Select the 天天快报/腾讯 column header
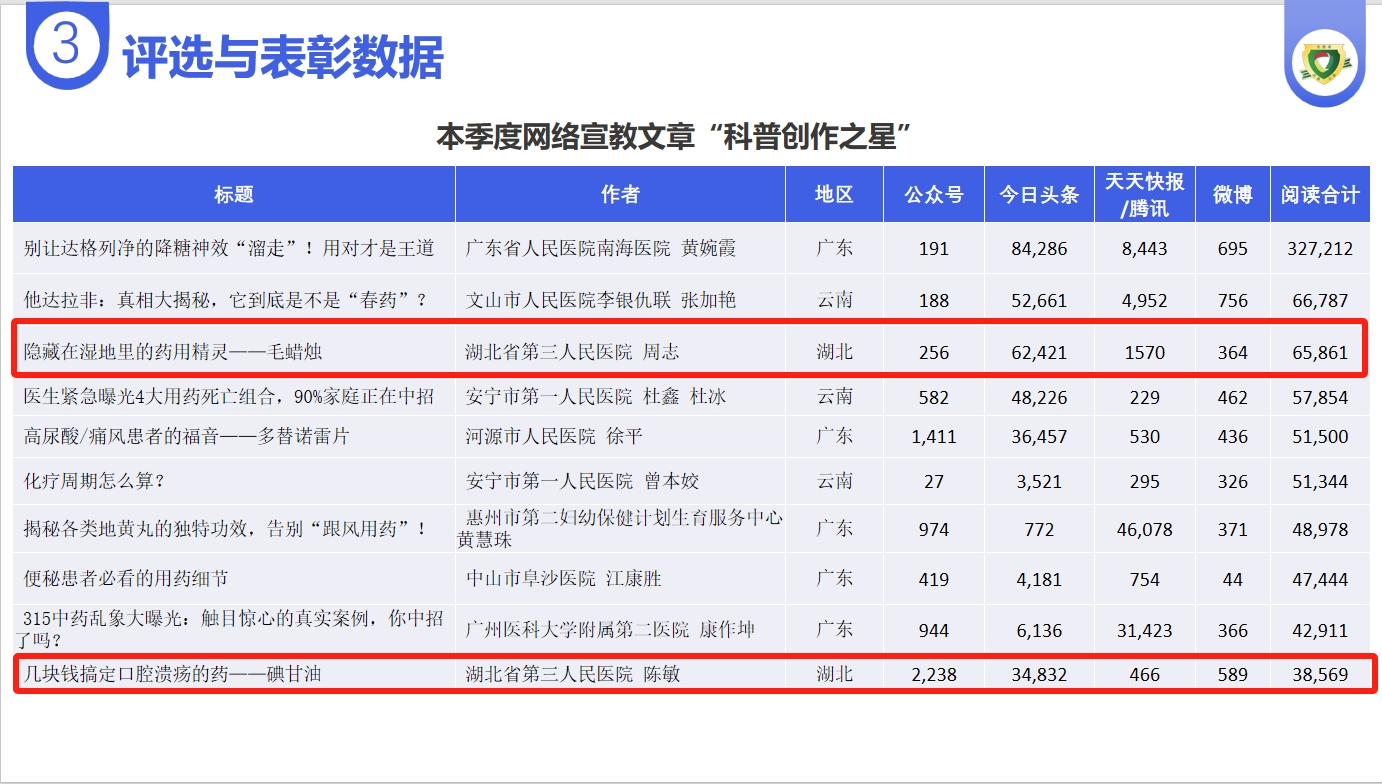1382x784 pixels. pyautogui.click(x=1145, y=194)
